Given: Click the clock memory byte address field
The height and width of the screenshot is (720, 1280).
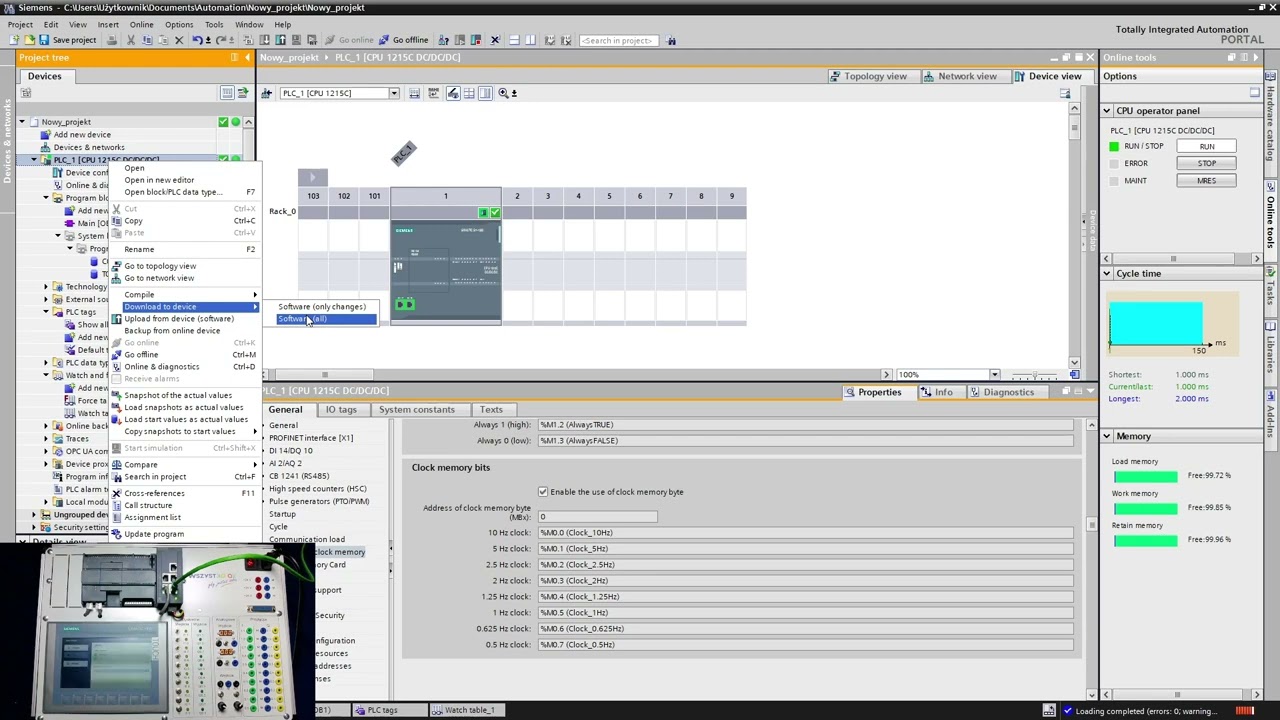Looking at the screenshot, I should coord(598,517).
